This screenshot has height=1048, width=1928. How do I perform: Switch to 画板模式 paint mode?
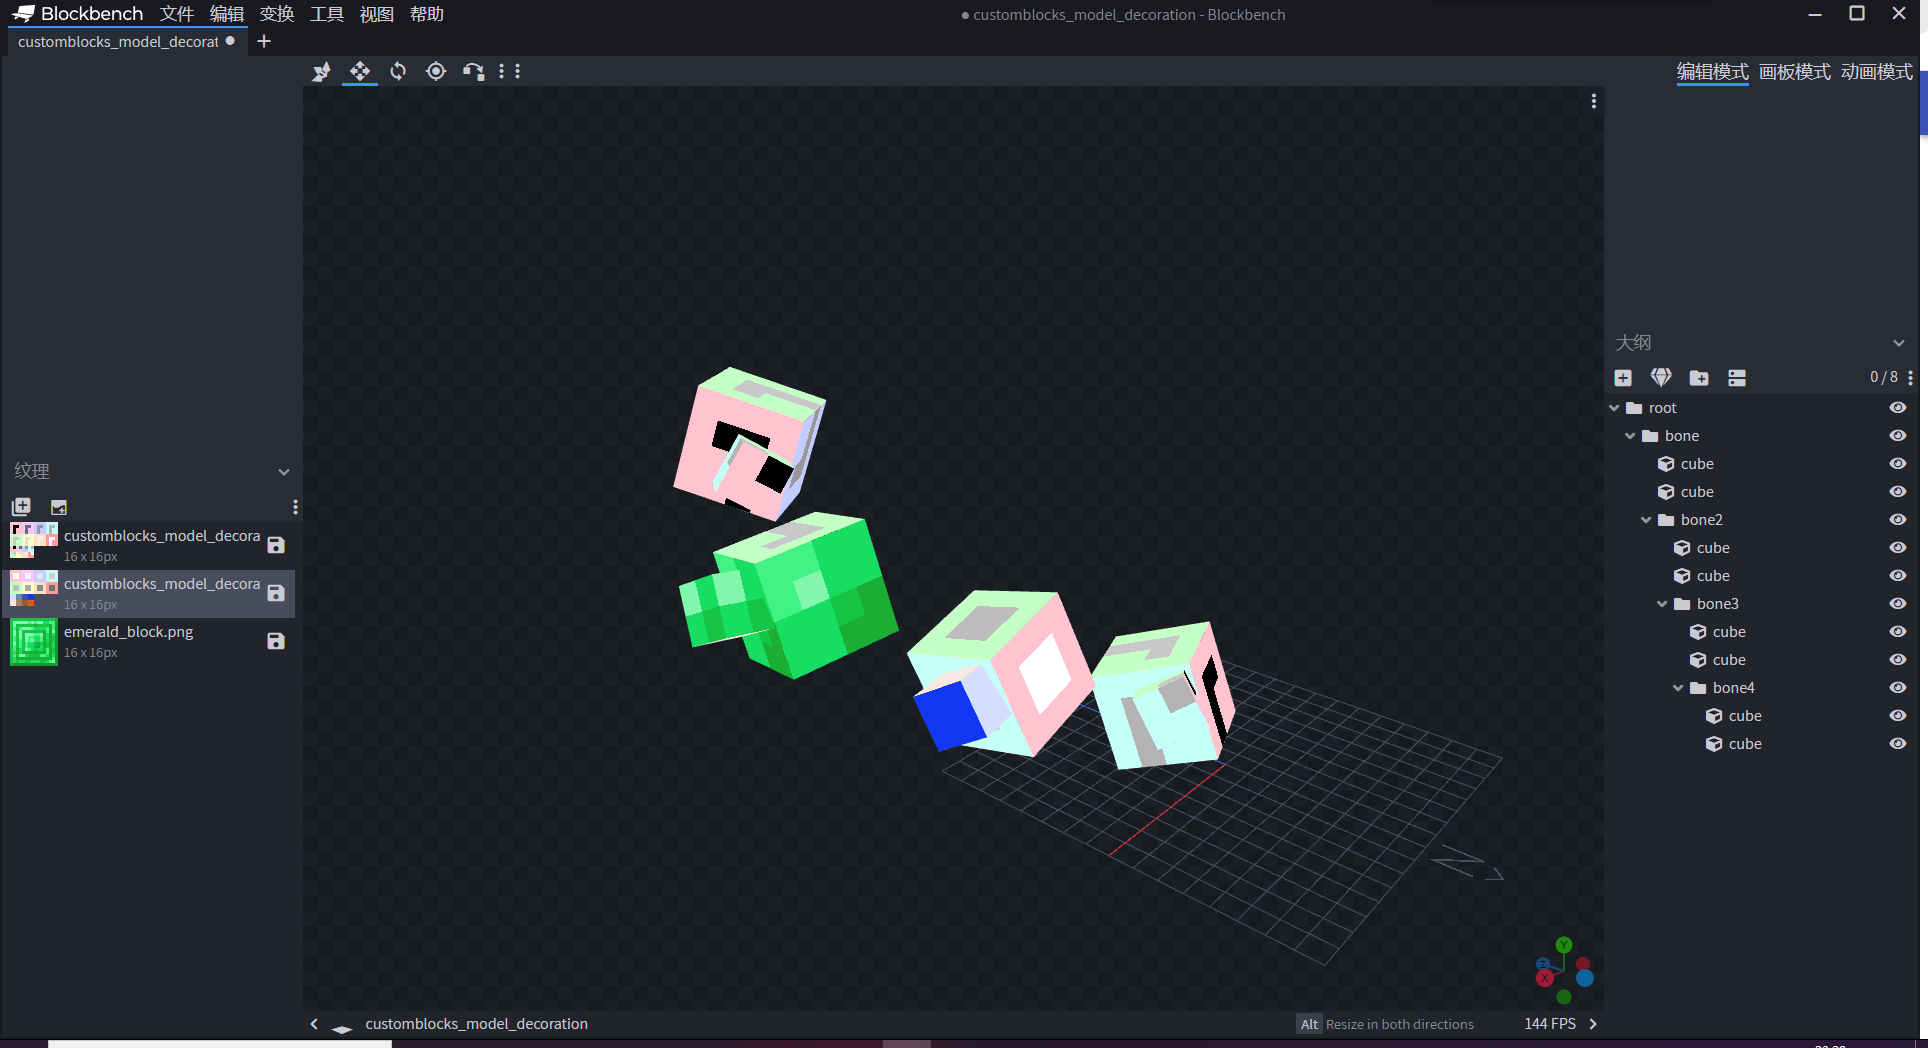(x=1794, y=72)
